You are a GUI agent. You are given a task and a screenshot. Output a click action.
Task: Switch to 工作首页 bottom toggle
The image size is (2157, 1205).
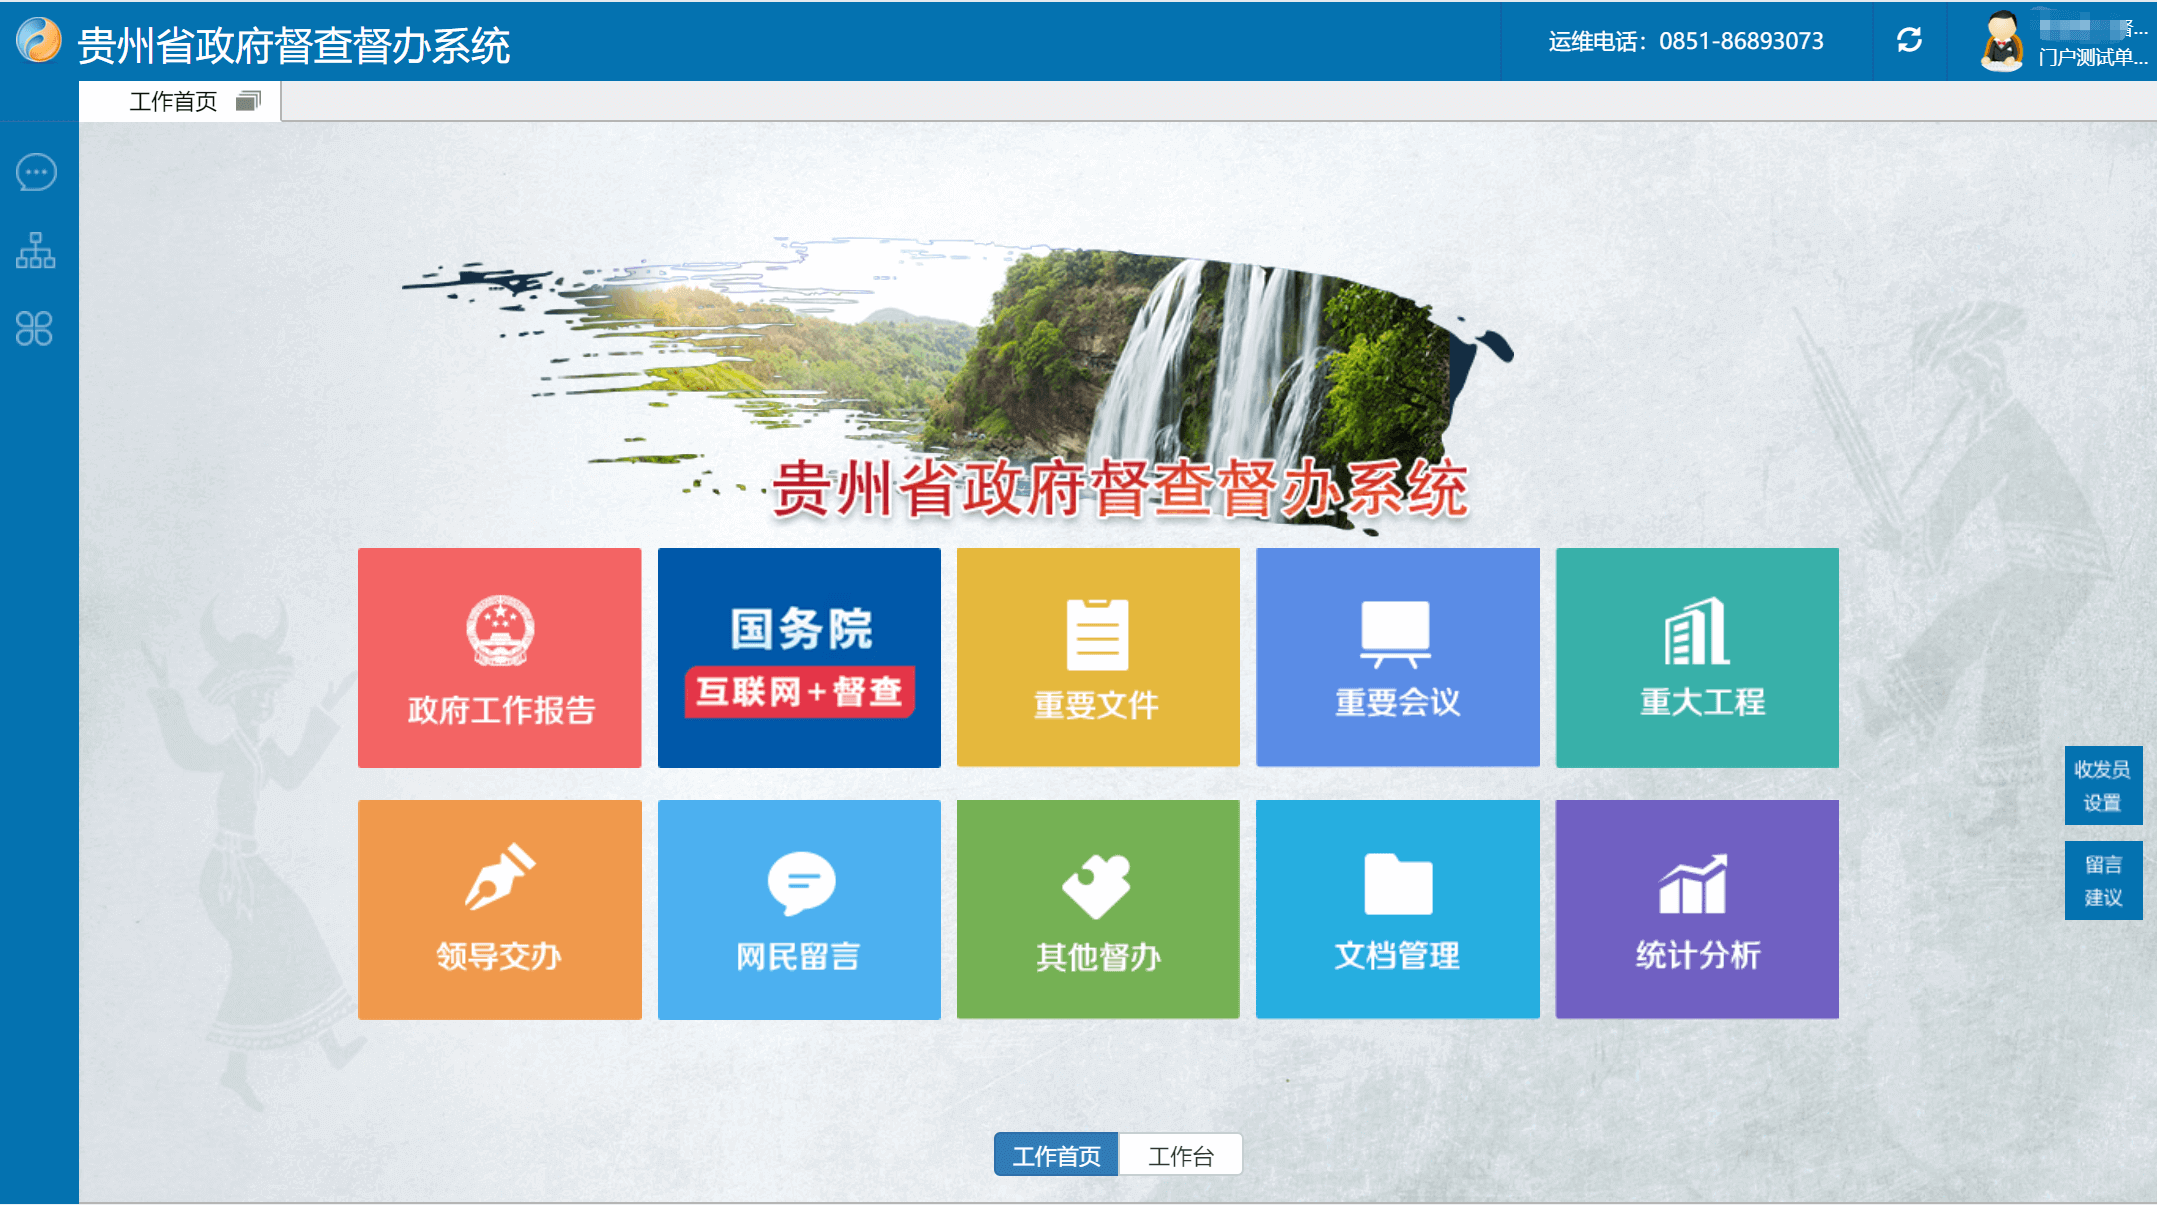tap(1056, 1155)
